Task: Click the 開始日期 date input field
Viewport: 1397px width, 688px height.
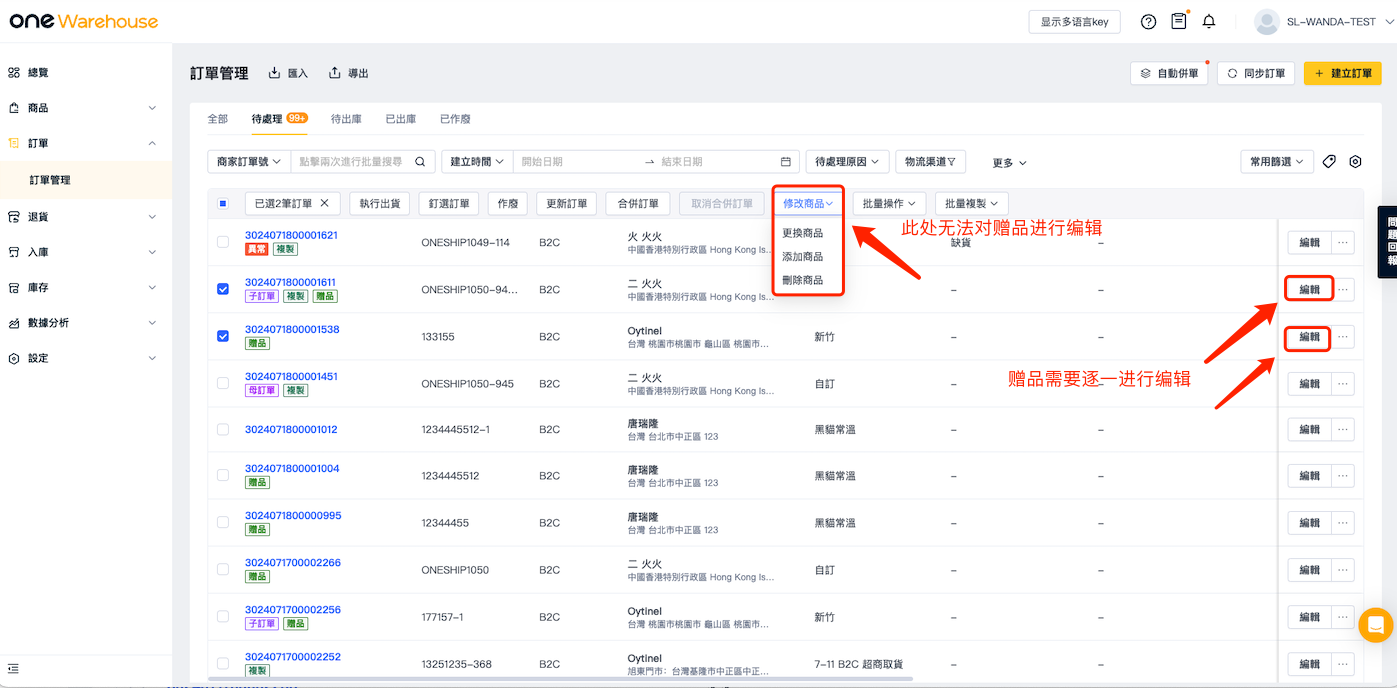Action: (575, 162)
